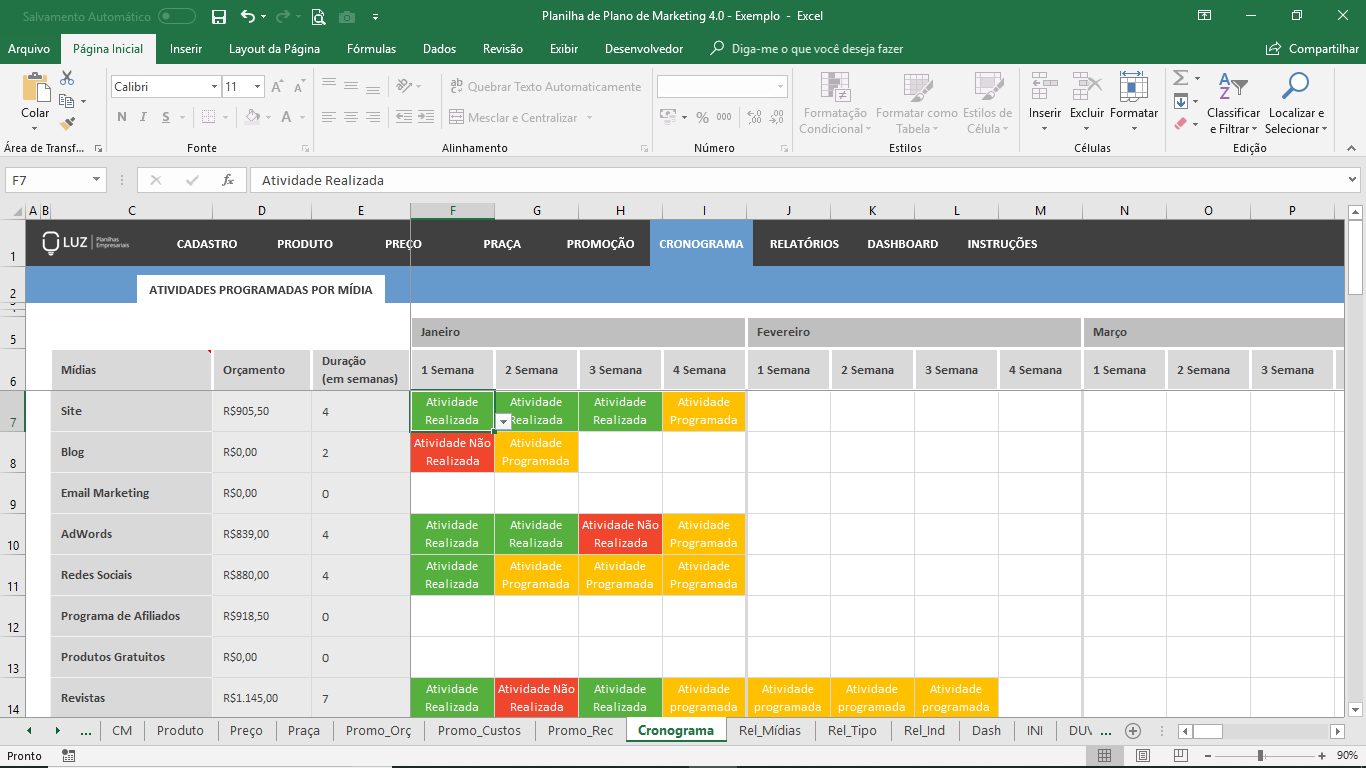Open the Calibri font name dropdown
The width and height of the screenshot is (1366, 768).
point(214,87)
